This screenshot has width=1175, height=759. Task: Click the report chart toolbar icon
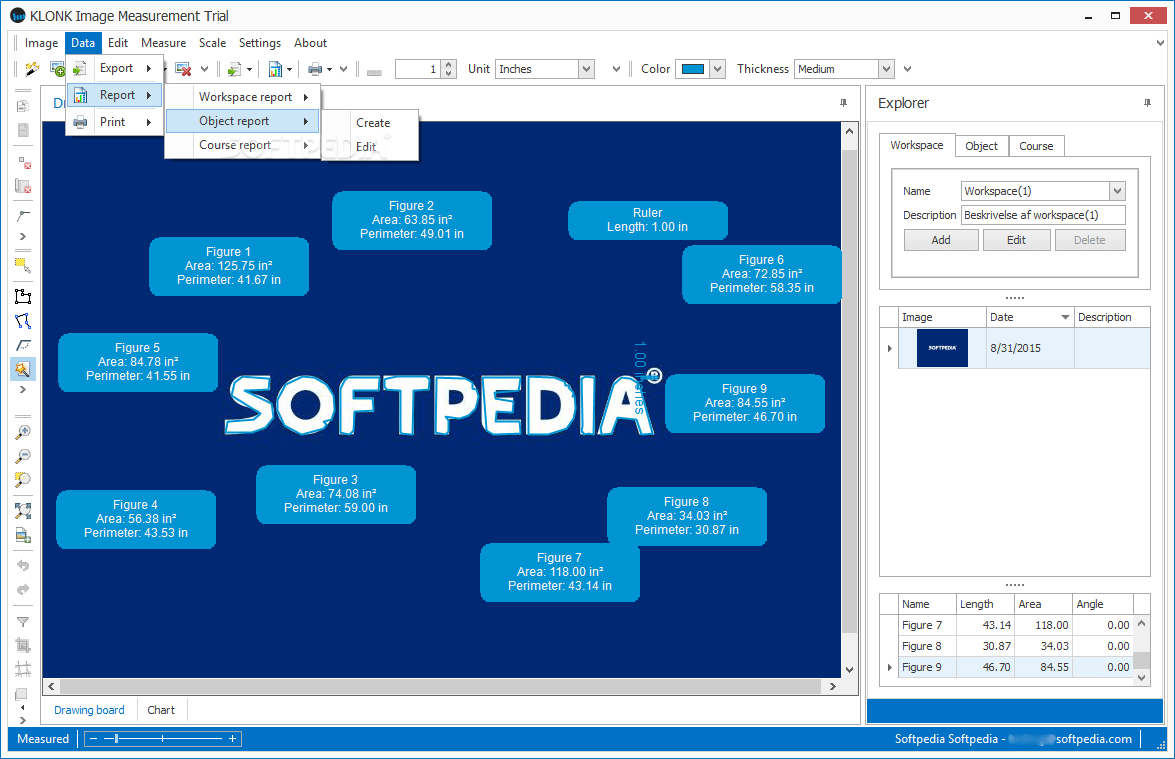click(275, 69)
